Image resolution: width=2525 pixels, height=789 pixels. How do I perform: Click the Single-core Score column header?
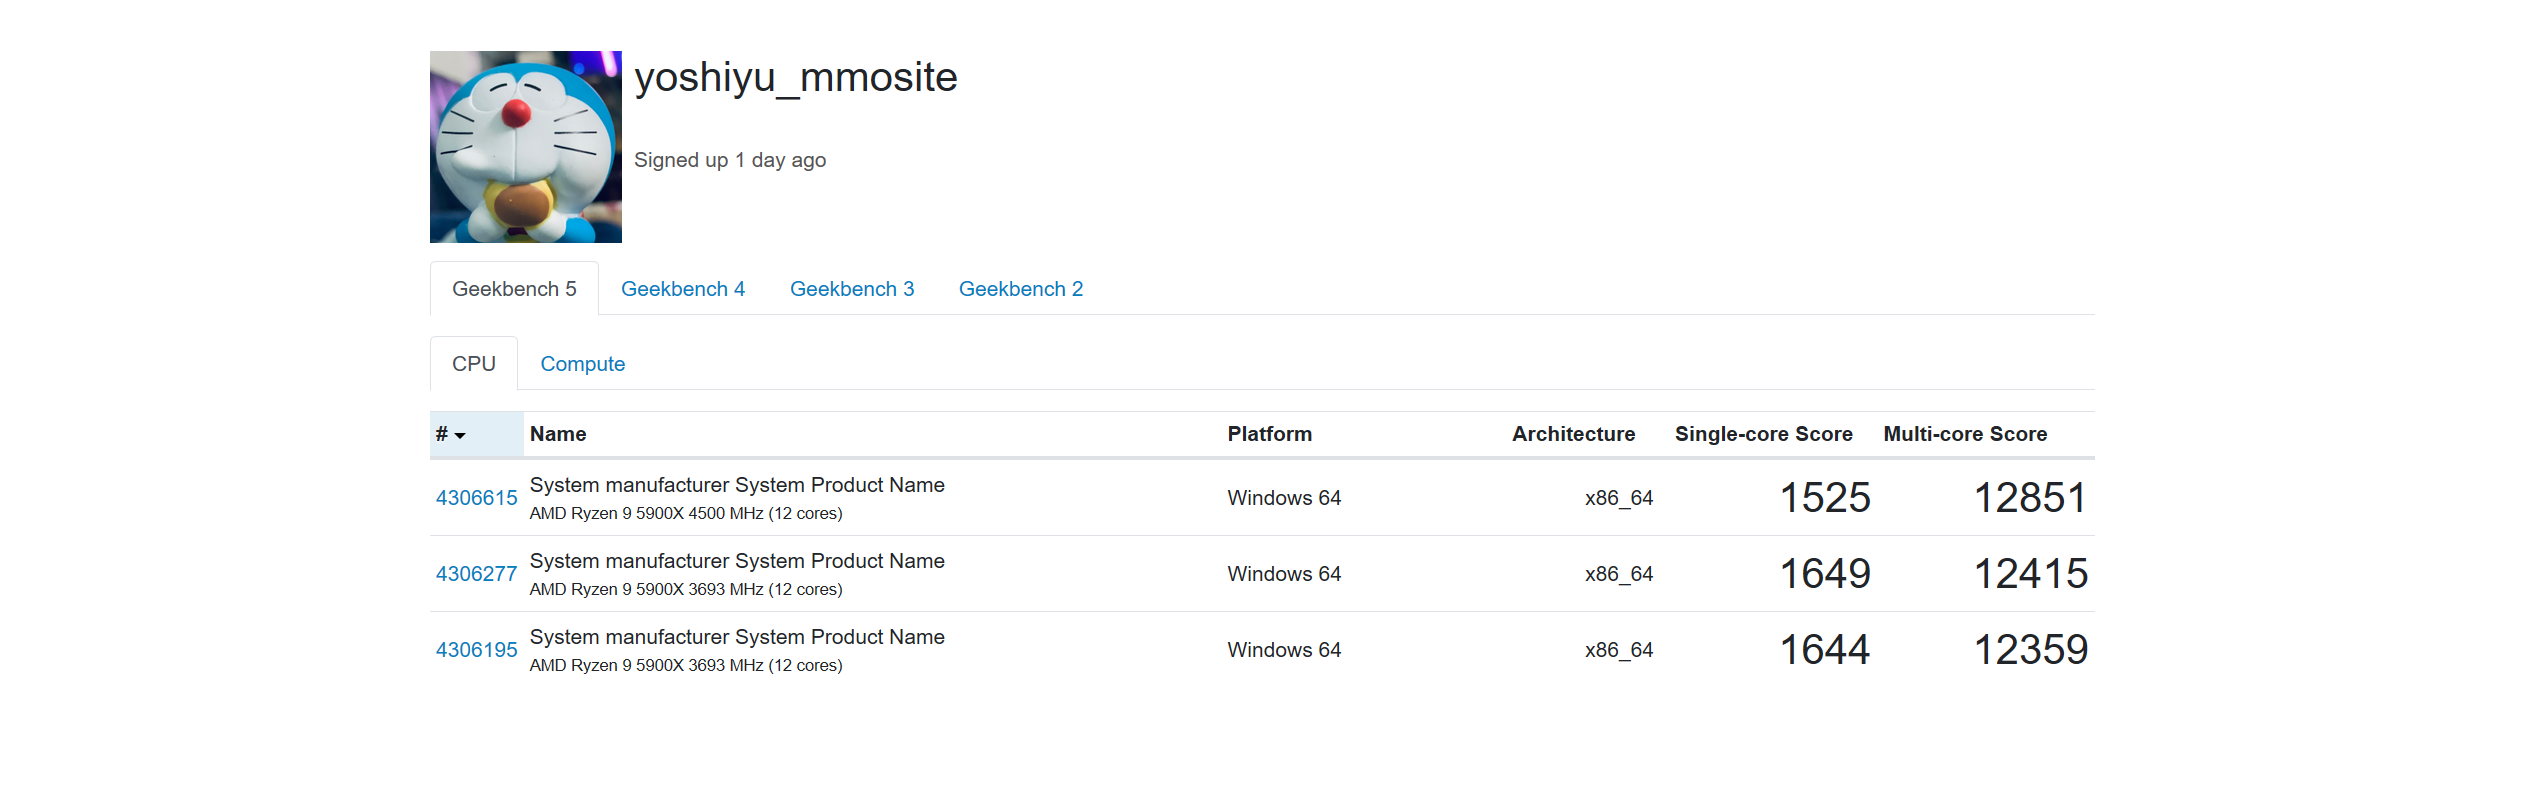tap(1763, 434)
